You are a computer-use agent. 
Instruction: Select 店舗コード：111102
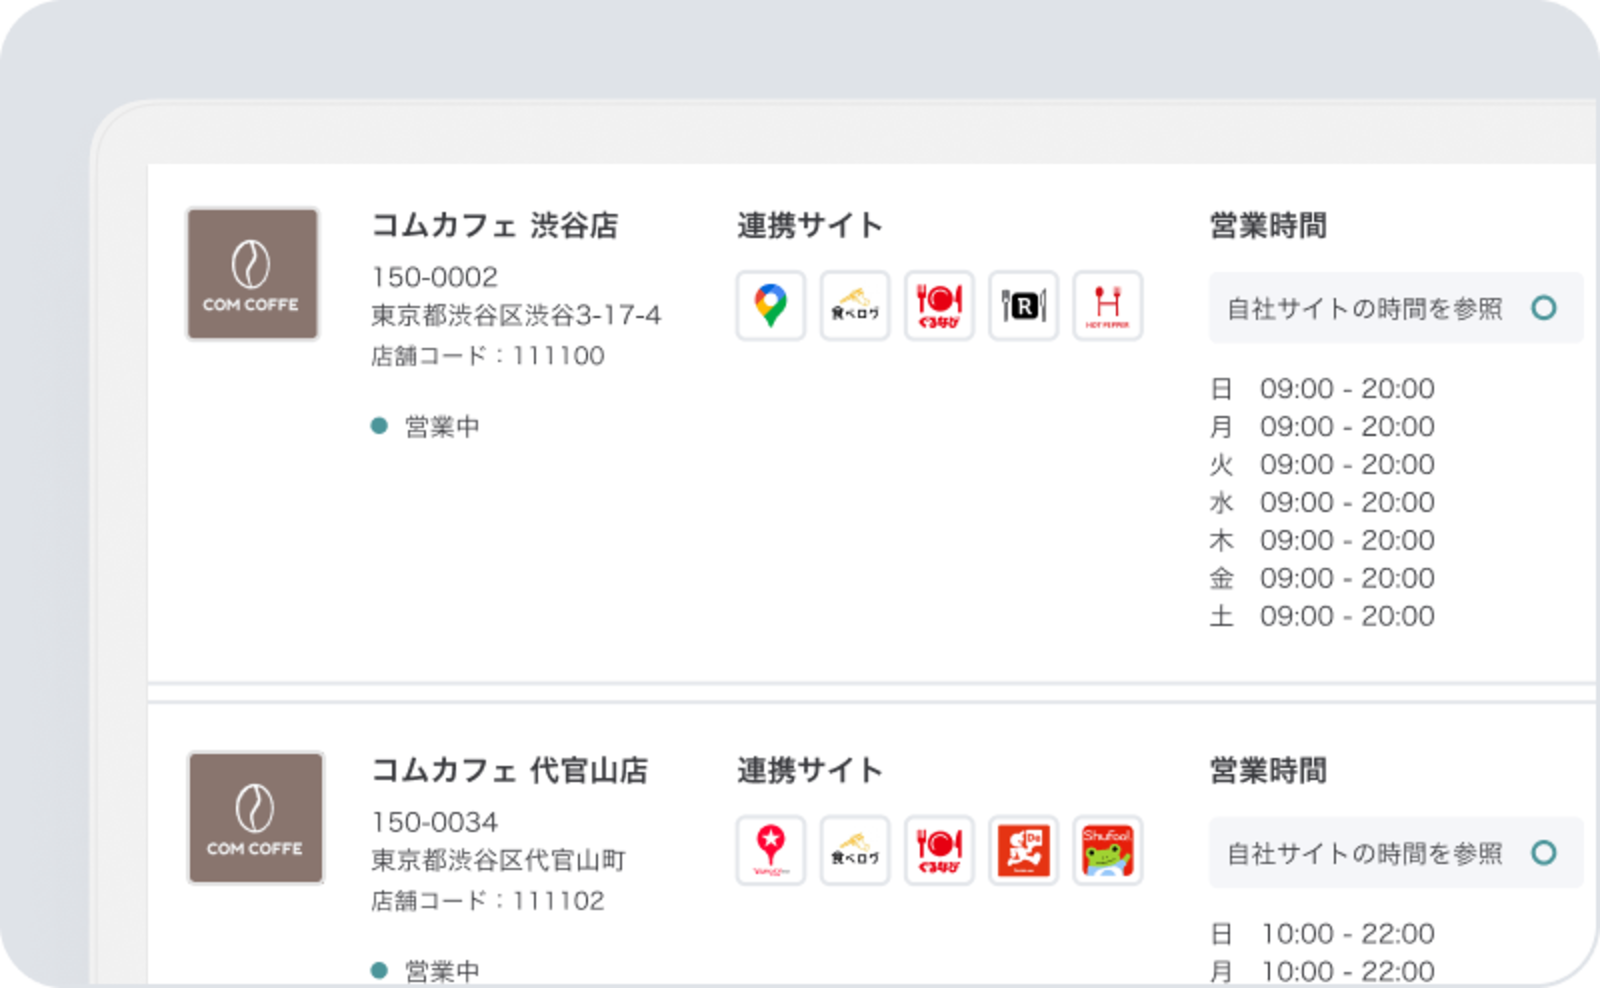[x=487, y=901]
